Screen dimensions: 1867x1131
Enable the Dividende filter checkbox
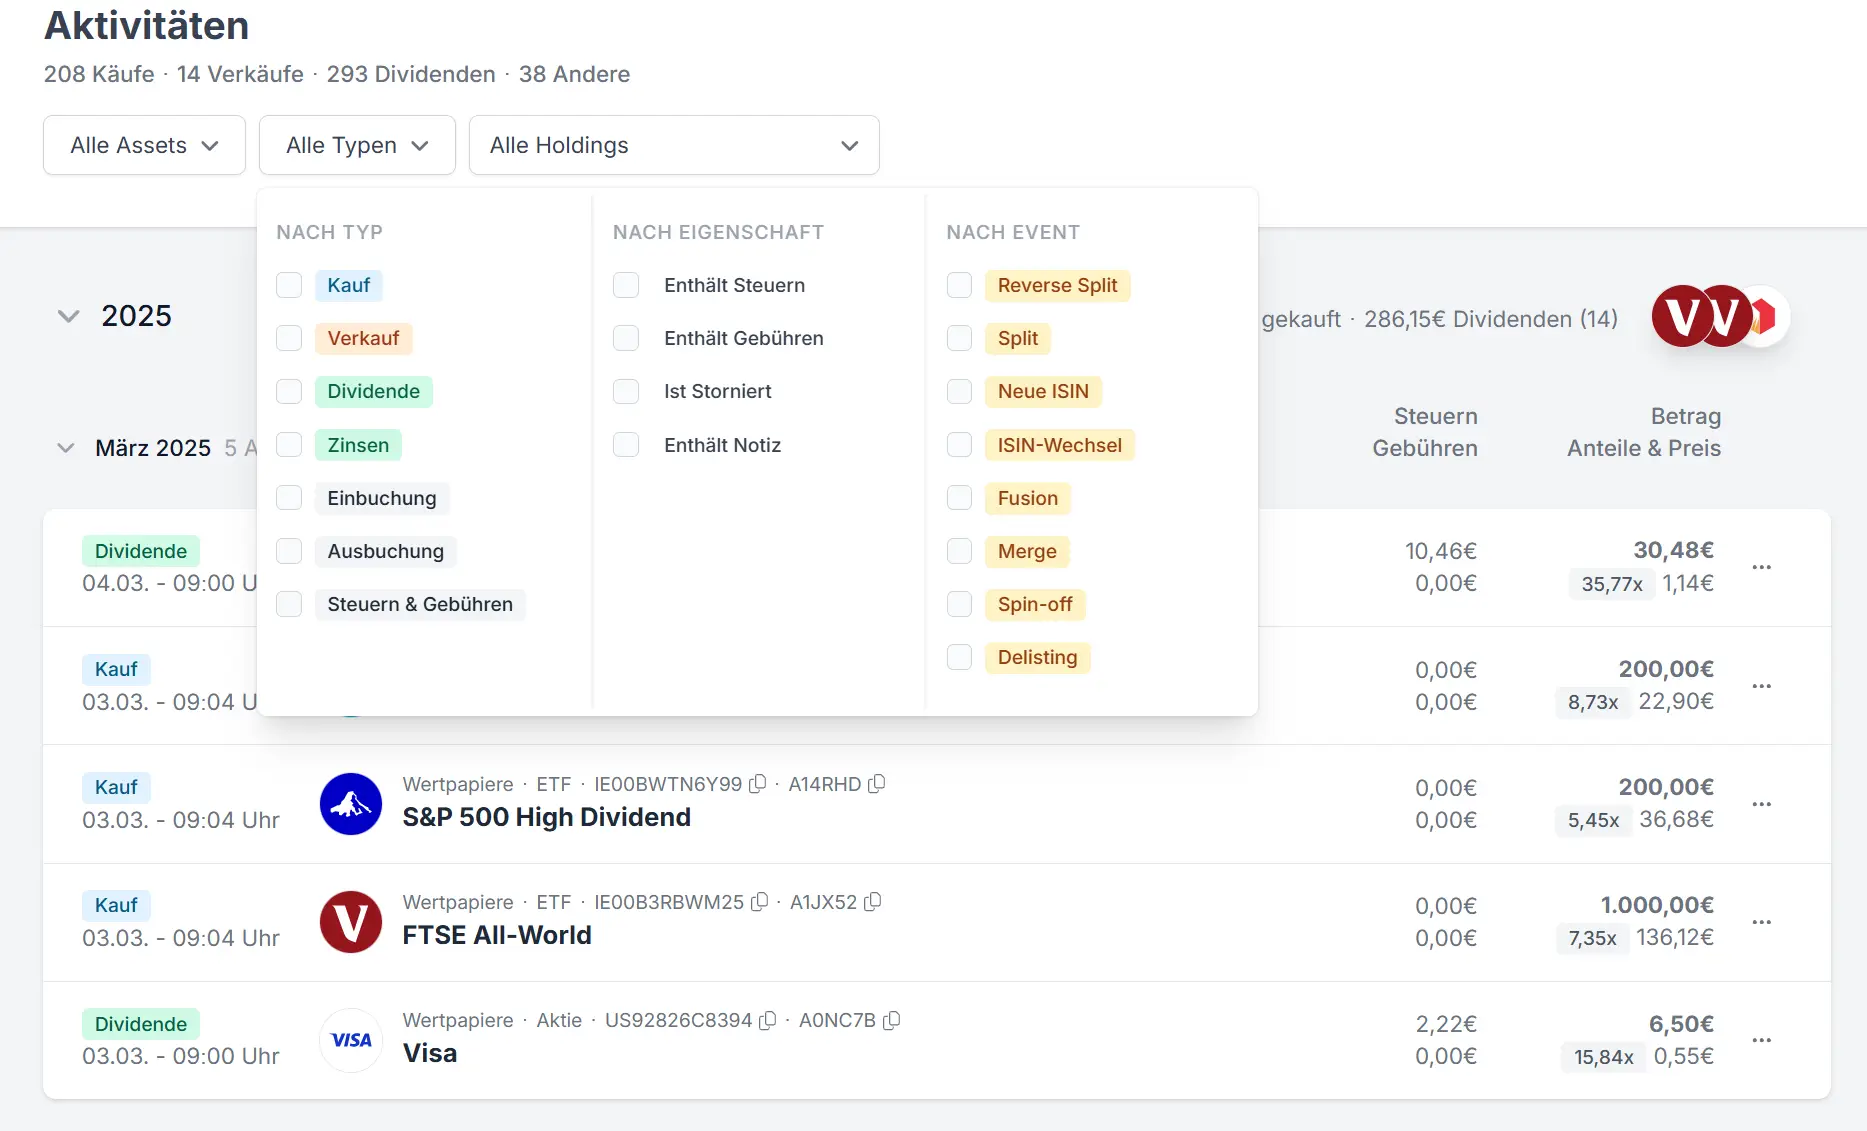[x=289, y=391]
